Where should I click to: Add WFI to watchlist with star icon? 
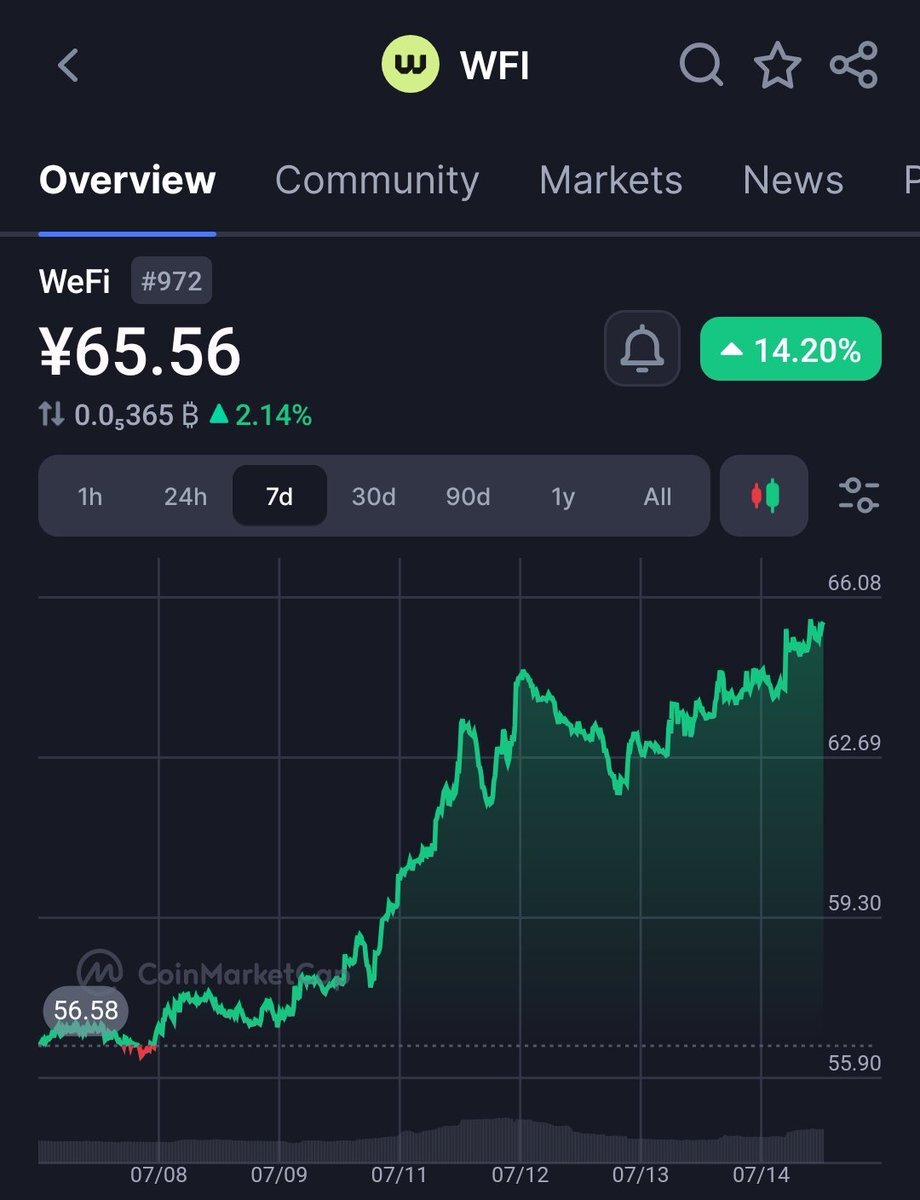(777, 66)
